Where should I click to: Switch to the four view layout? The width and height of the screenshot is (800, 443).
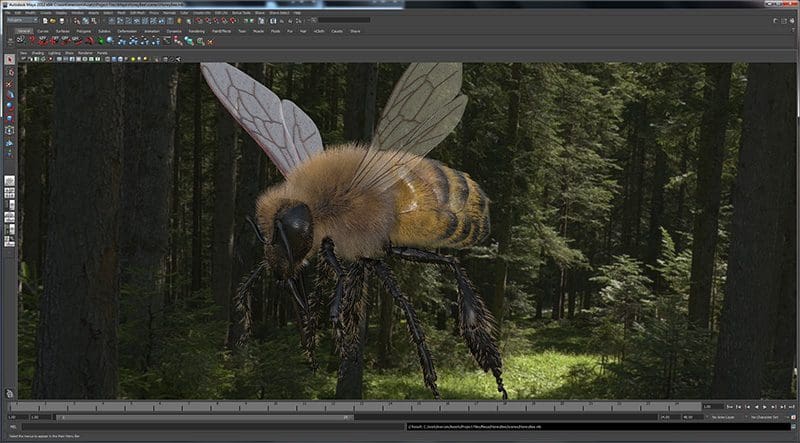click(10, 193)
